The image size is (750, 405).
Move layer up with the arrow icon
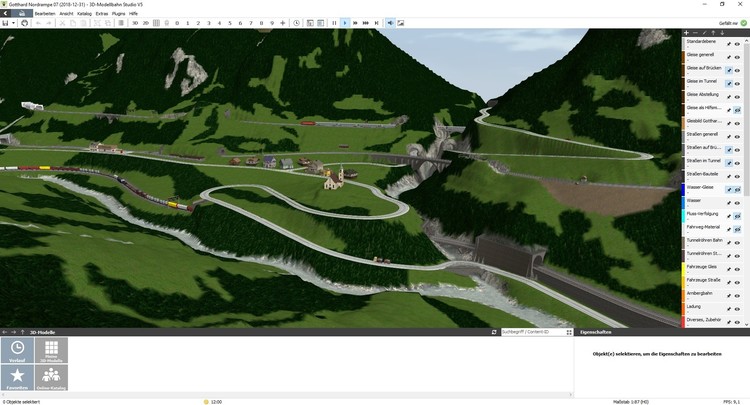(713, 33)
